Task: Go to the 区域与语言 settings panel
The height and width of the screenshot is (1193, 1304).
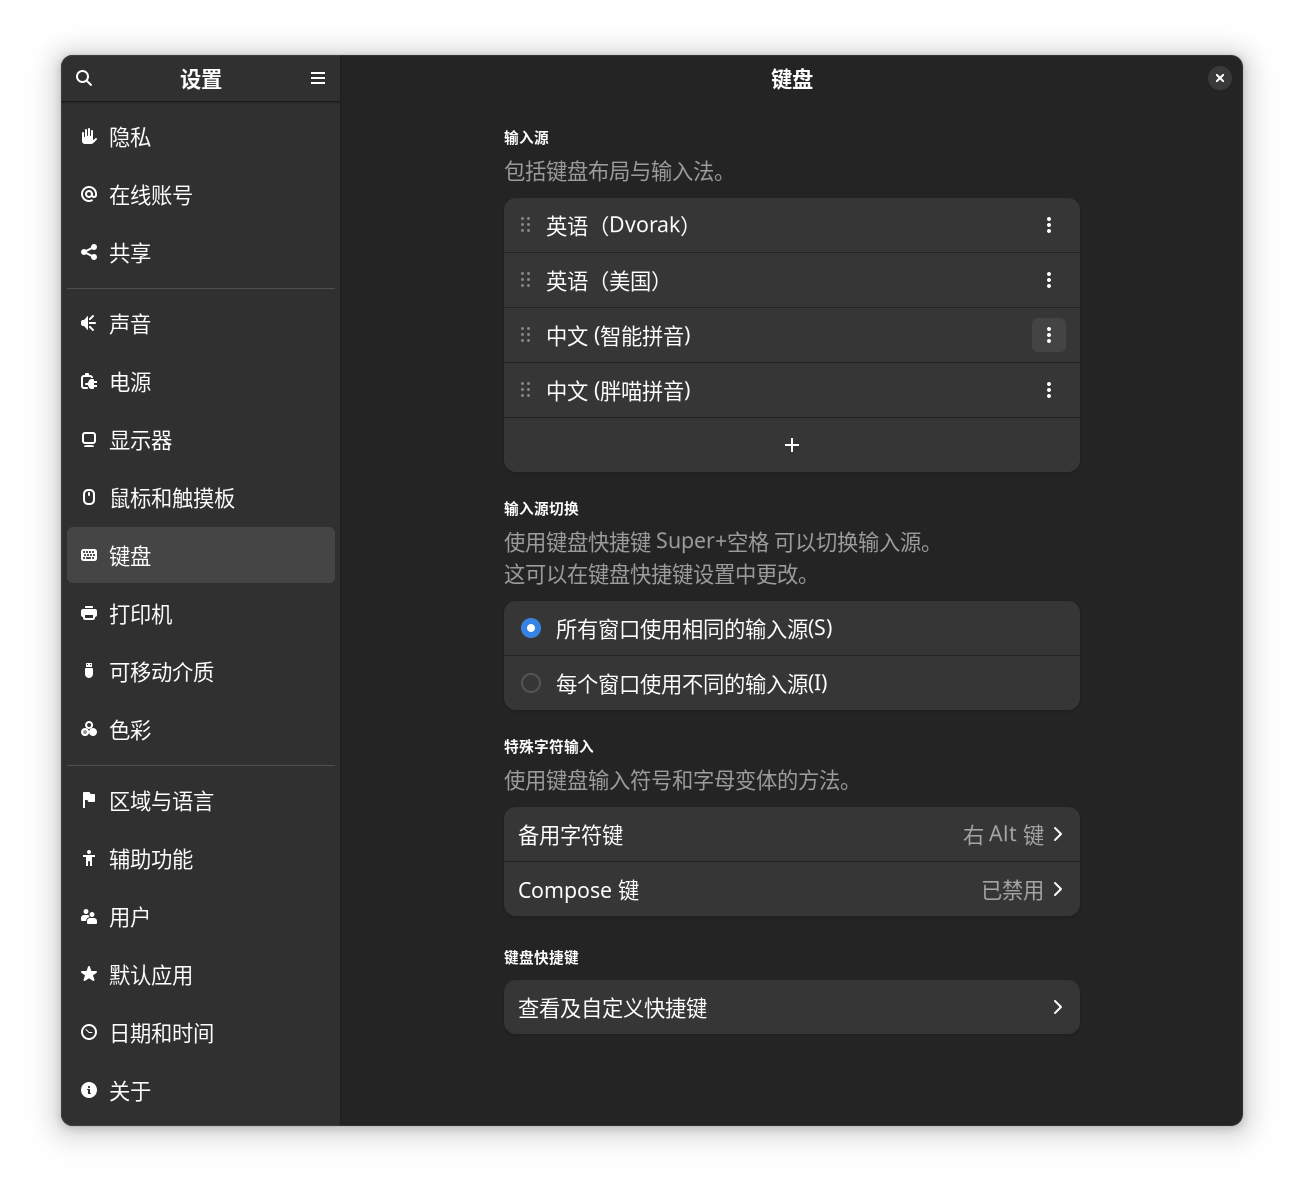Action: coord(201,801)
